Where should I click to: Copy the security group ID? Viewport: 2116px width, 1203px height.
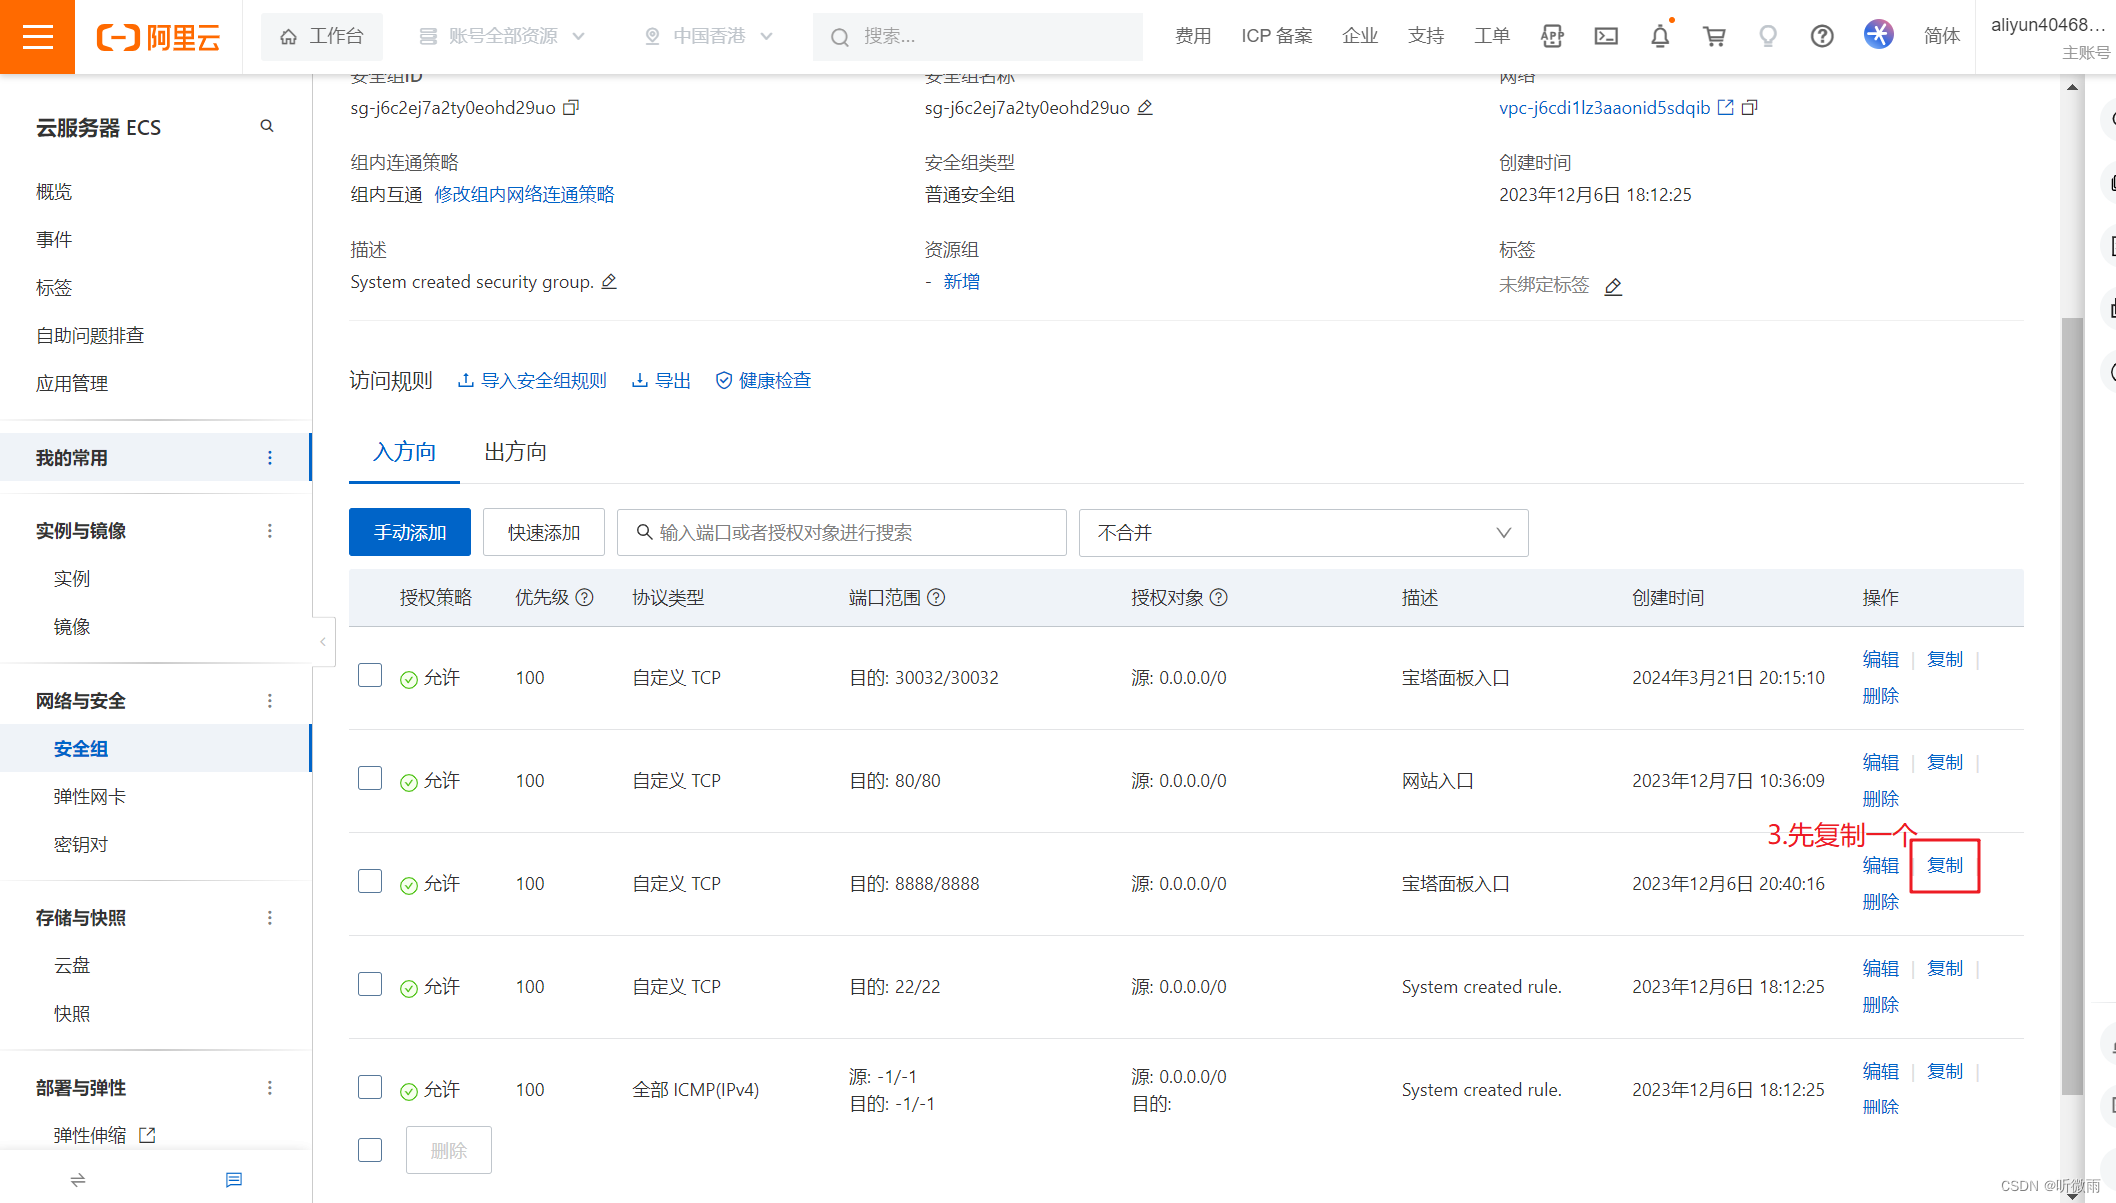[x=571, y=107]
